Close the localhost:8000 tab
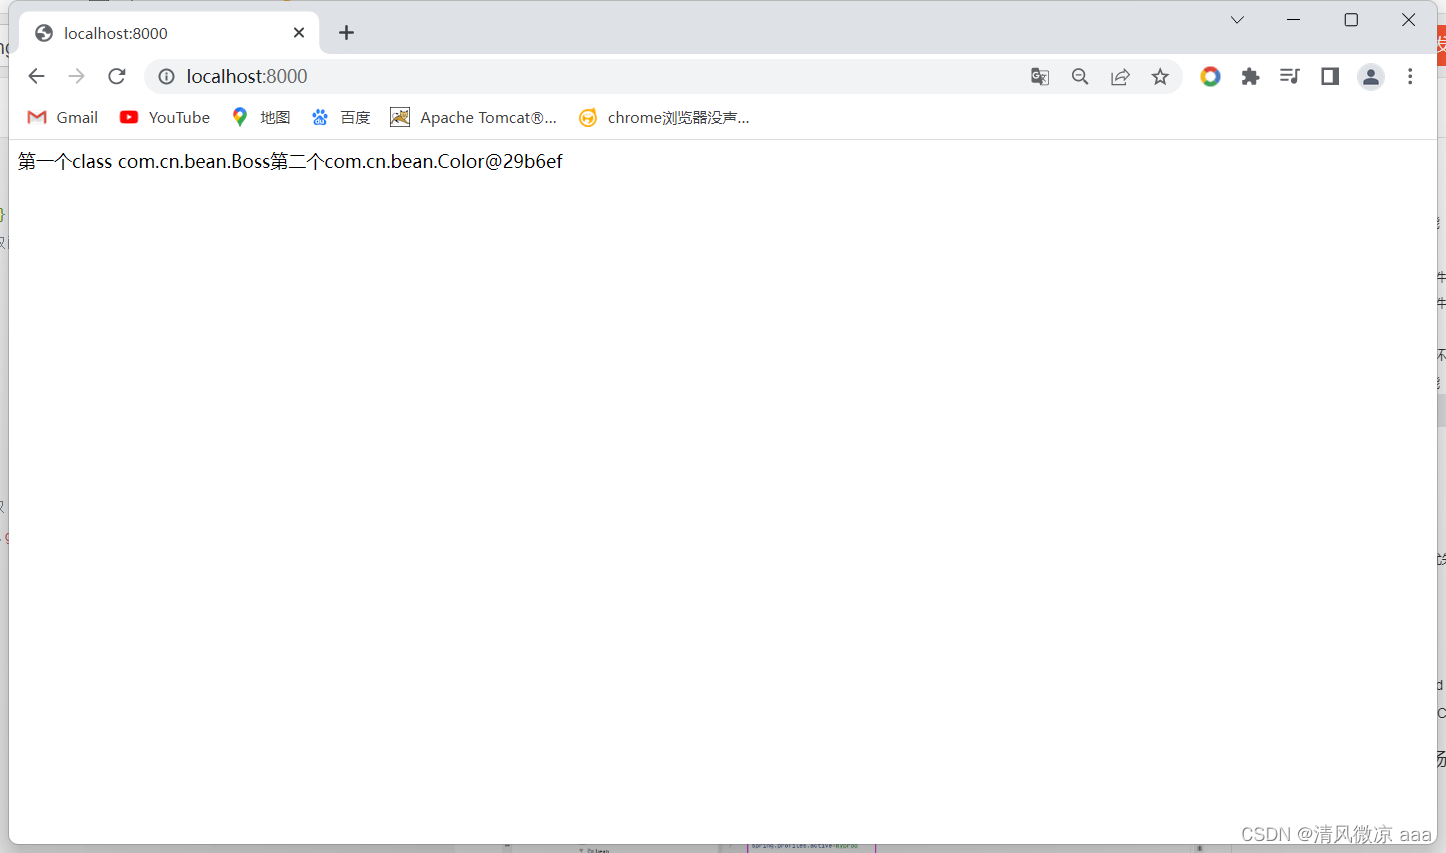Screen dimensions: 1446x853 [299, 33]
